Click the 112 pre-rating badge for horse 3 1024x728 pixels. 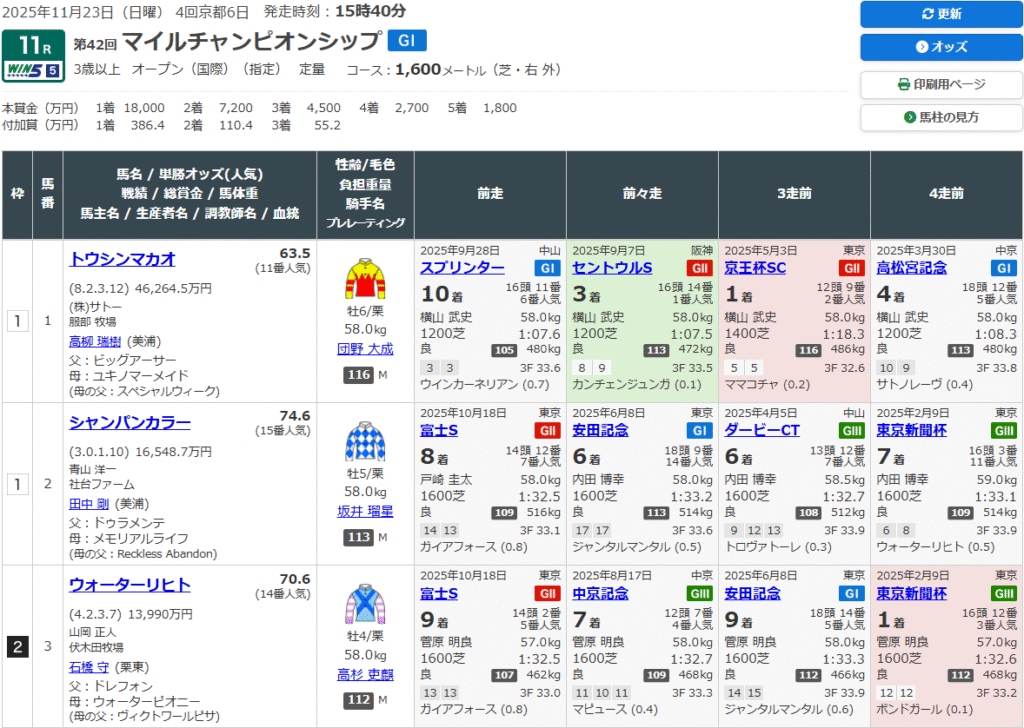pos(358,699)
